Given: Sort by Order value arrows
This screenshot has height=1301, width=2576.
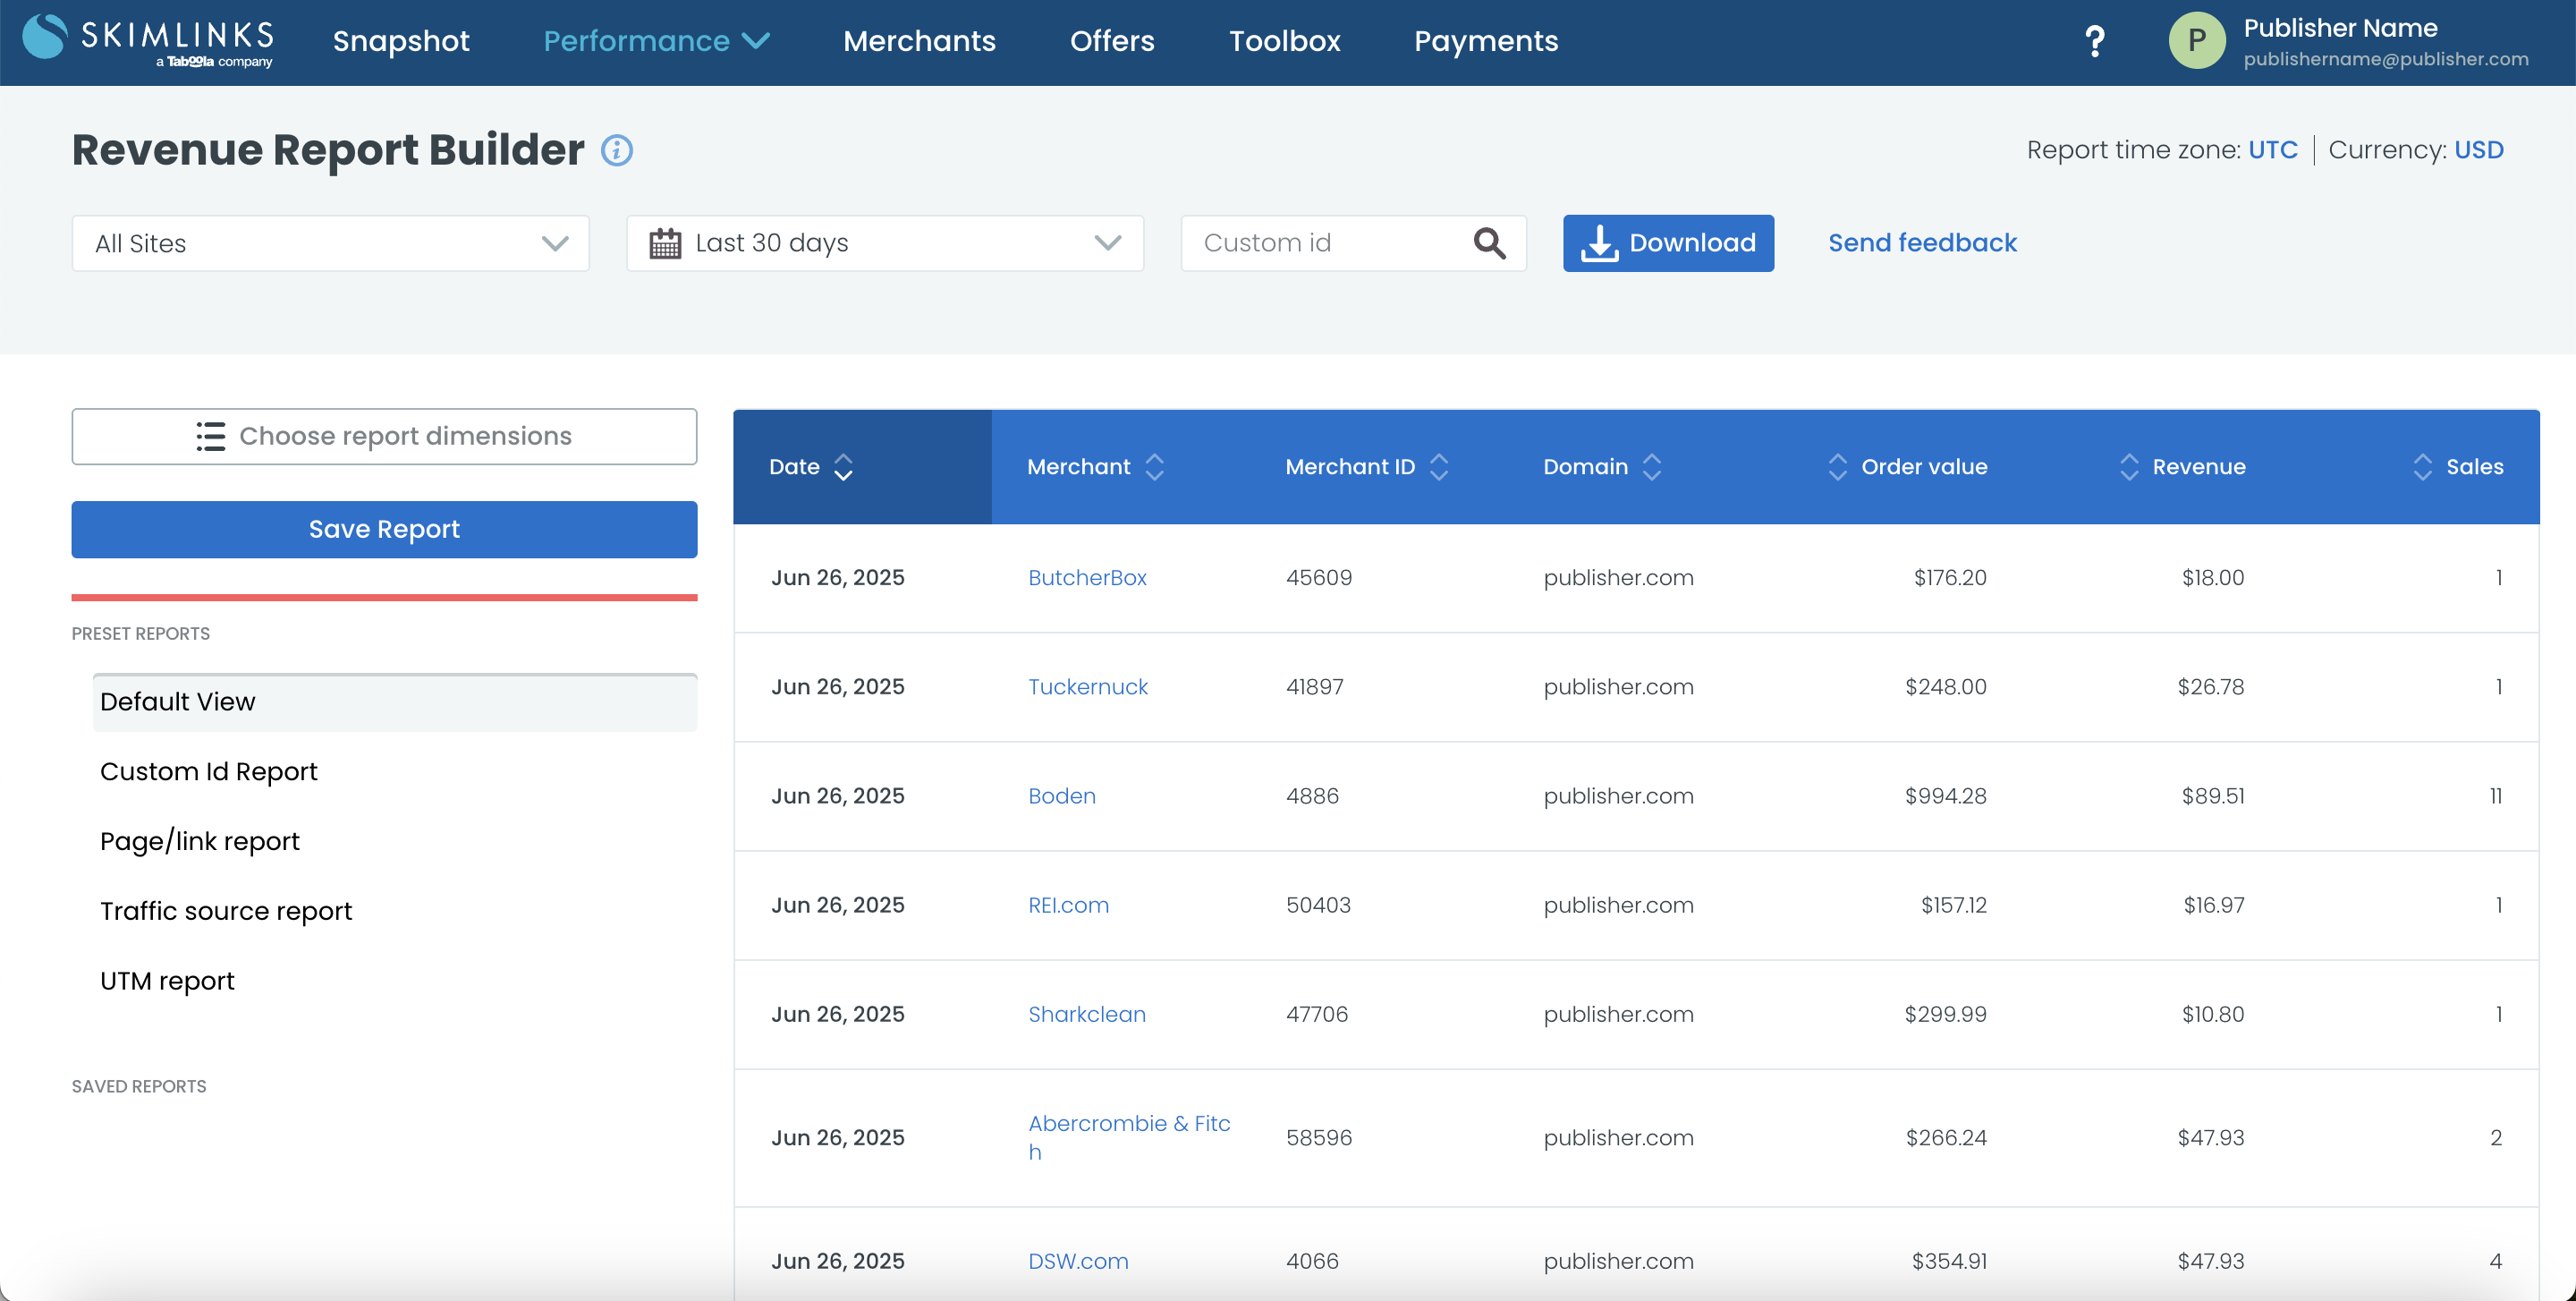Looking at the screenshot, I should pos(1837,467).
